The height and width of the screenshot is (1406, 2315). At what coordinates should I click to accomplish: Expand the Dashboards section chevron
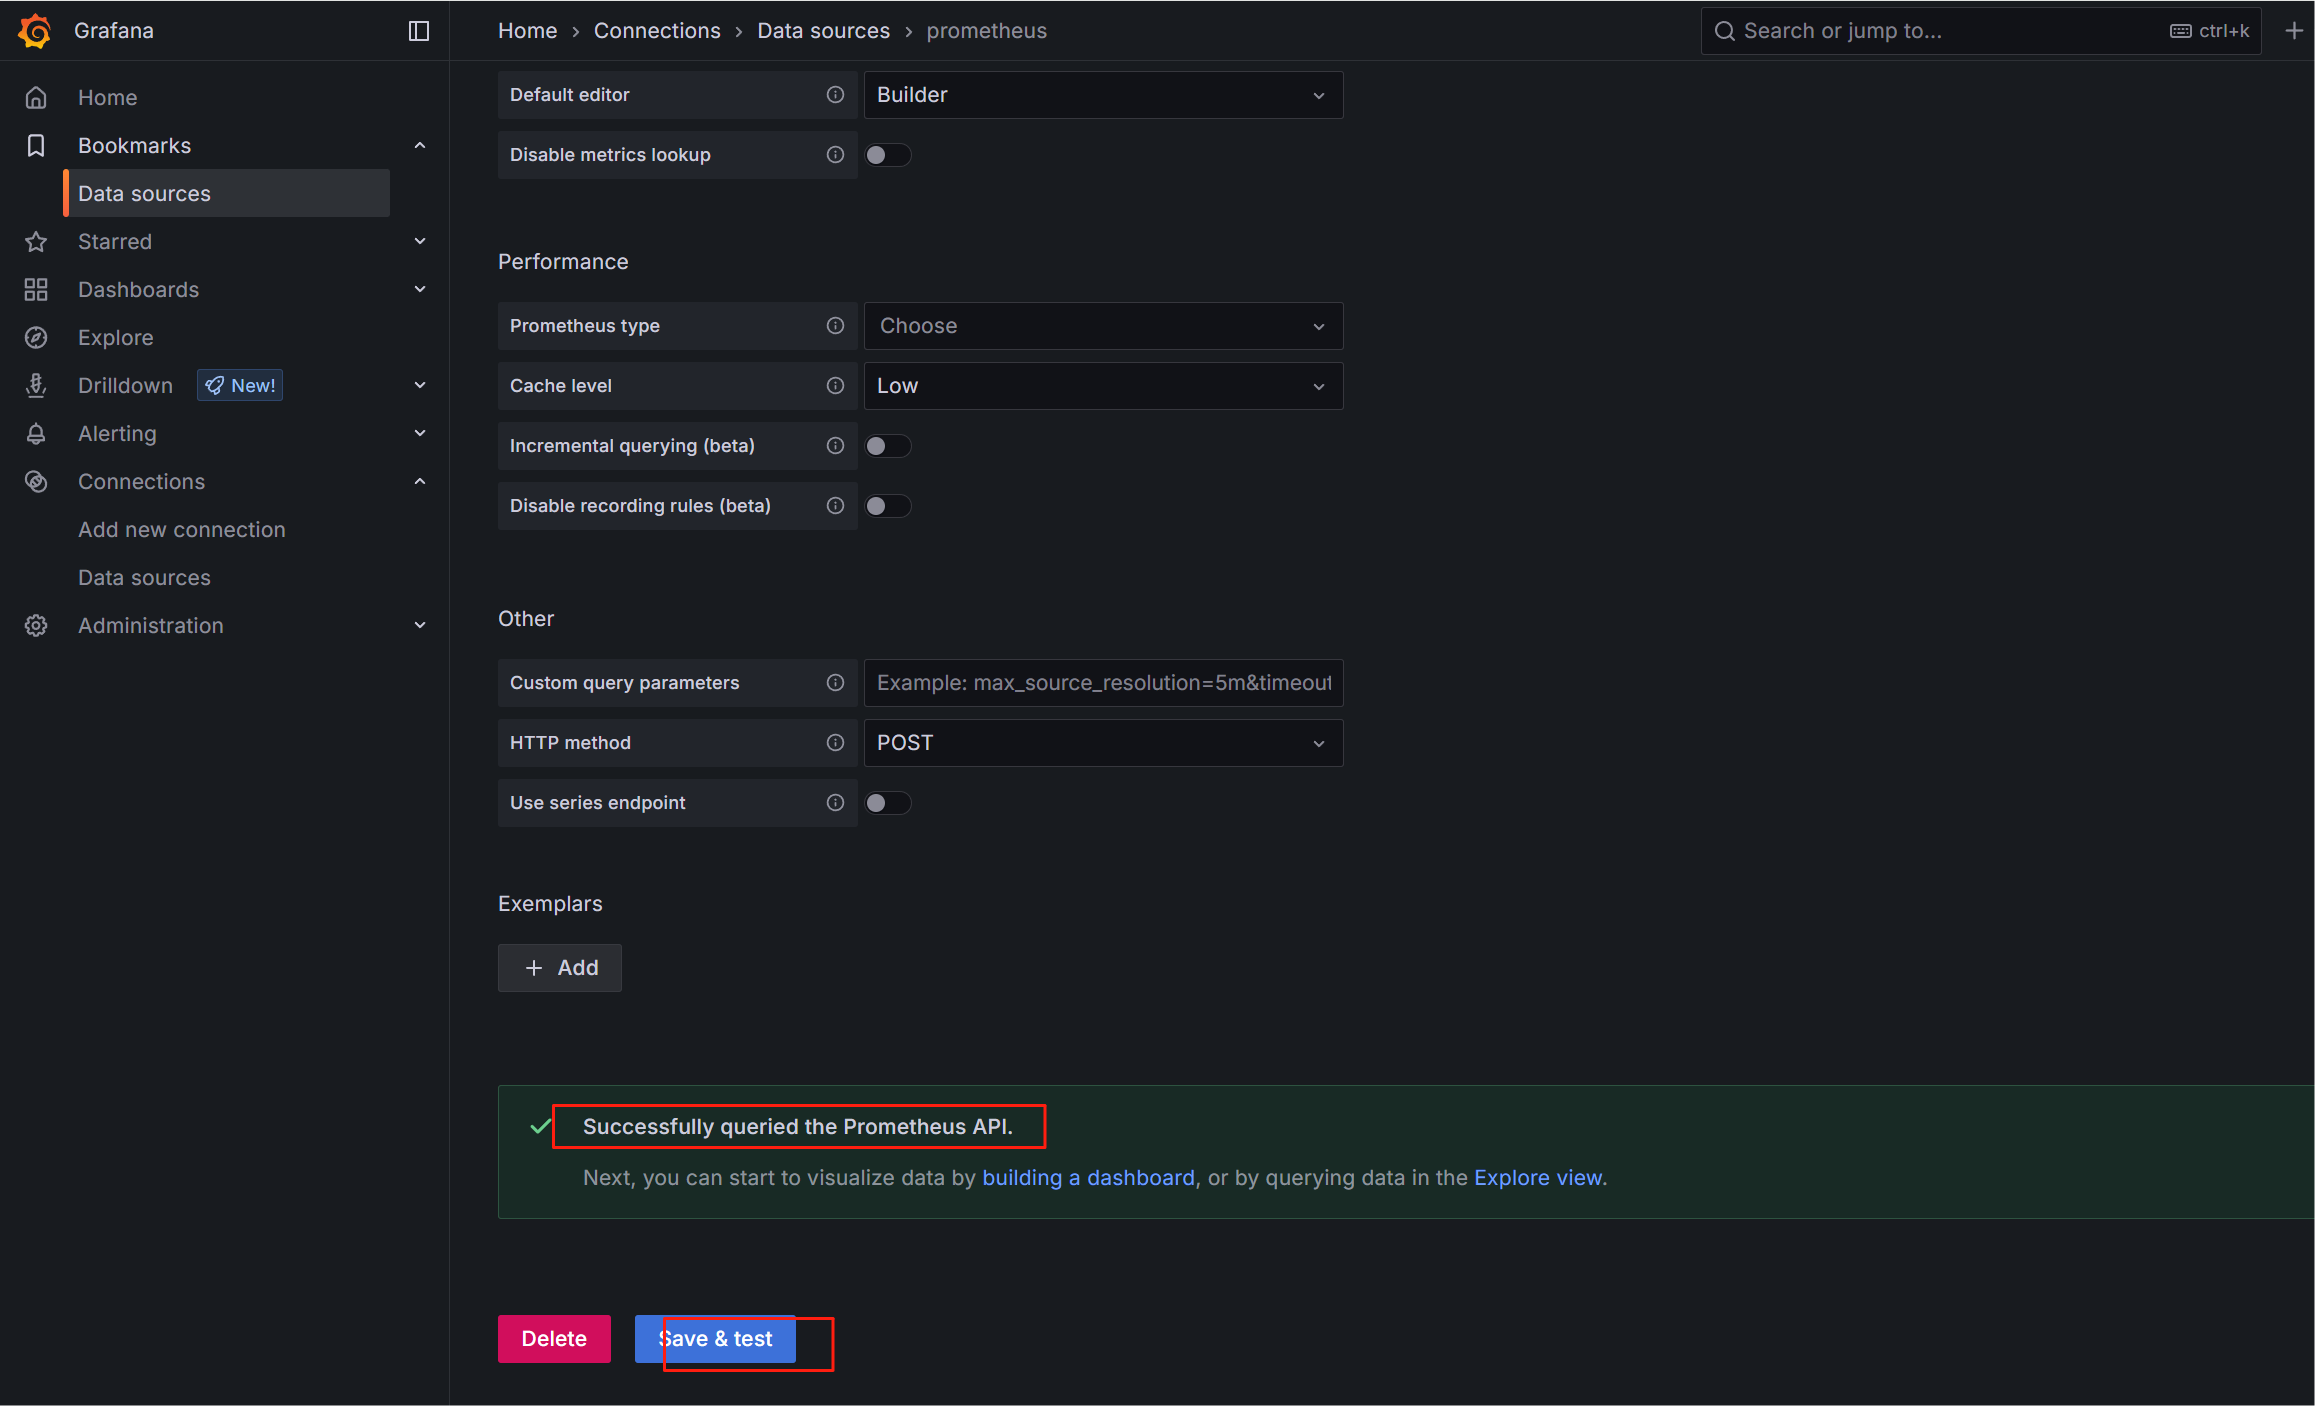pos(420,290)
